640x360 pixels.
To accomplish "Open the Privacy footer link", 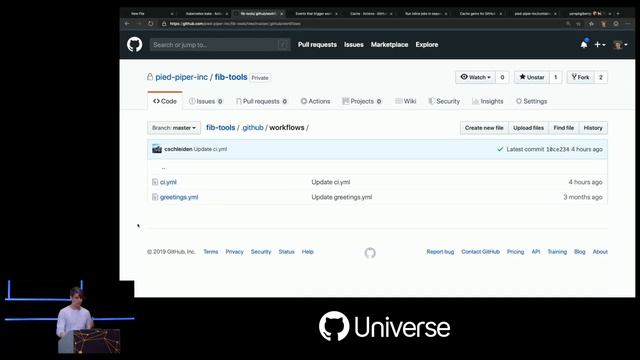I will click(x=234, y=252).
